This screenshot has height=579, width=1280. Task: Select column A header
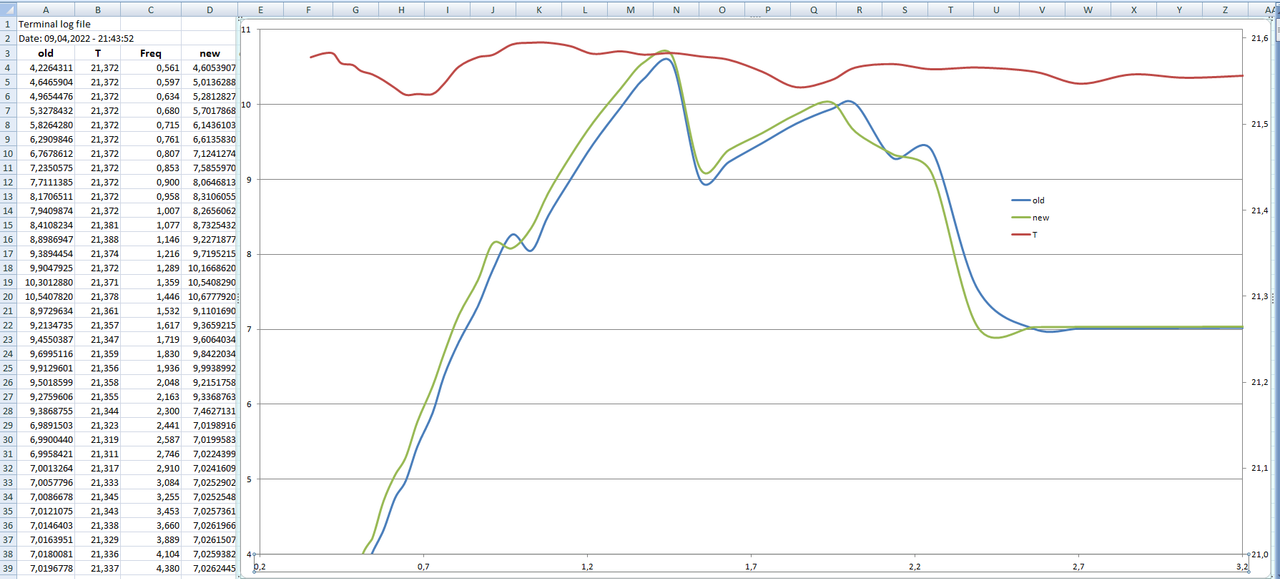coord(45,9)
